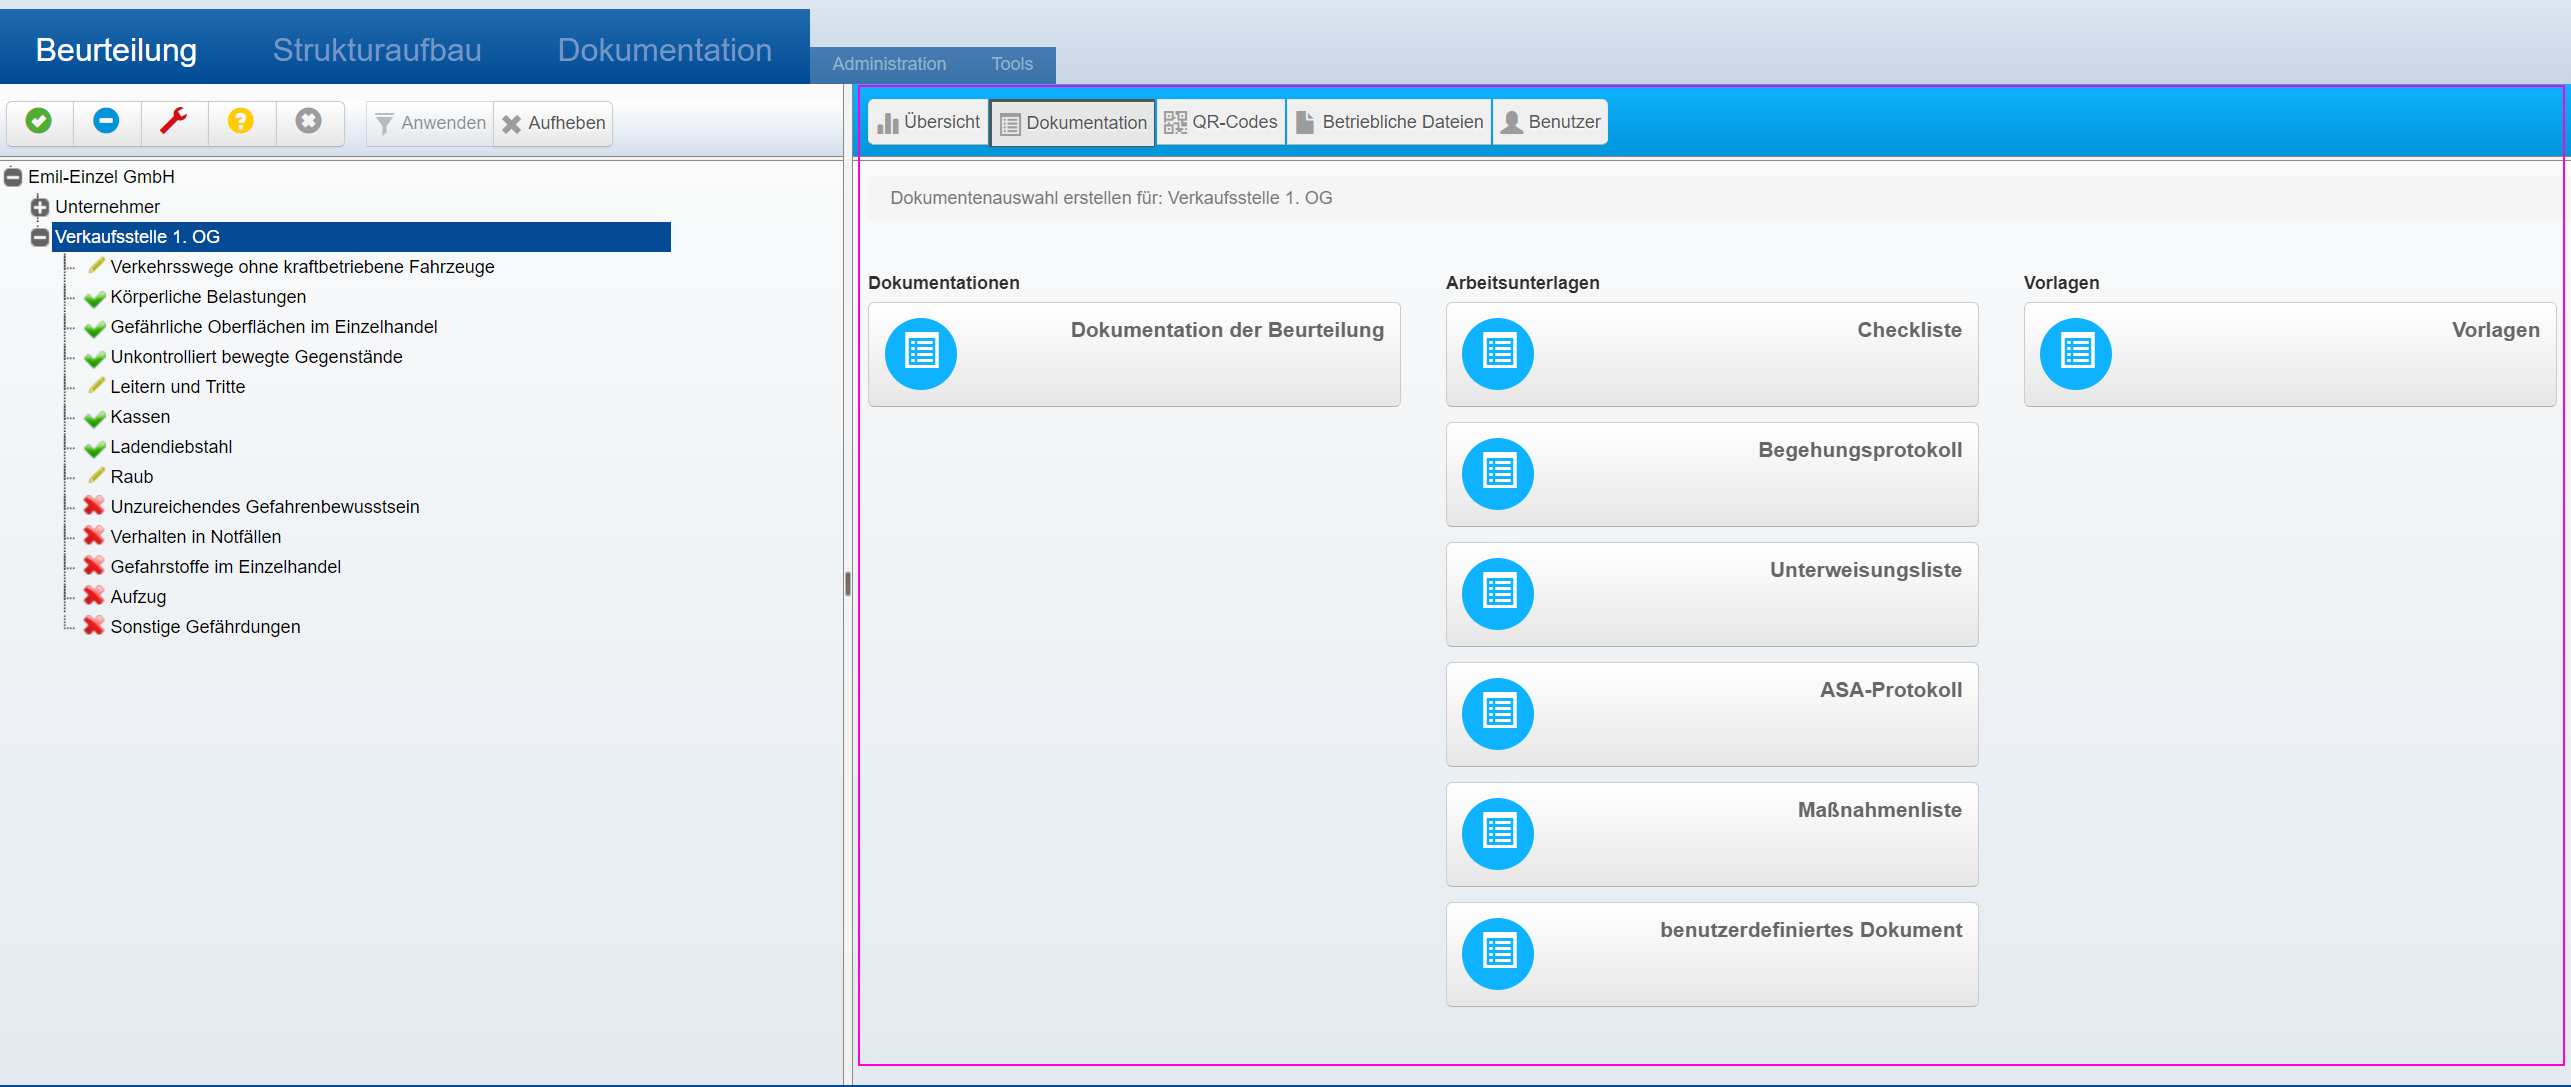
Task: Click document icon on ASA-Protokoll card
Action: point(1498,714)
